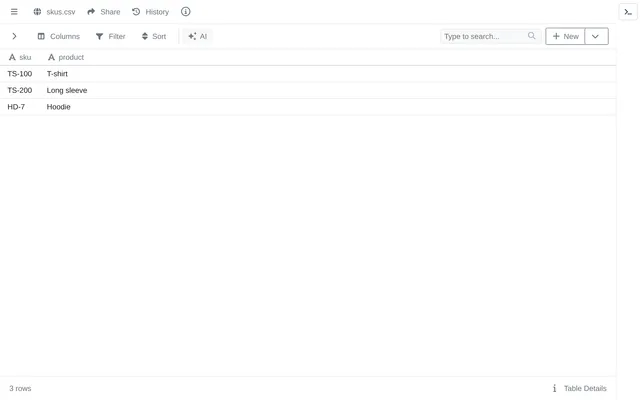Open the terminal console icon
This screenshot has width=640, height=400.
628,12
